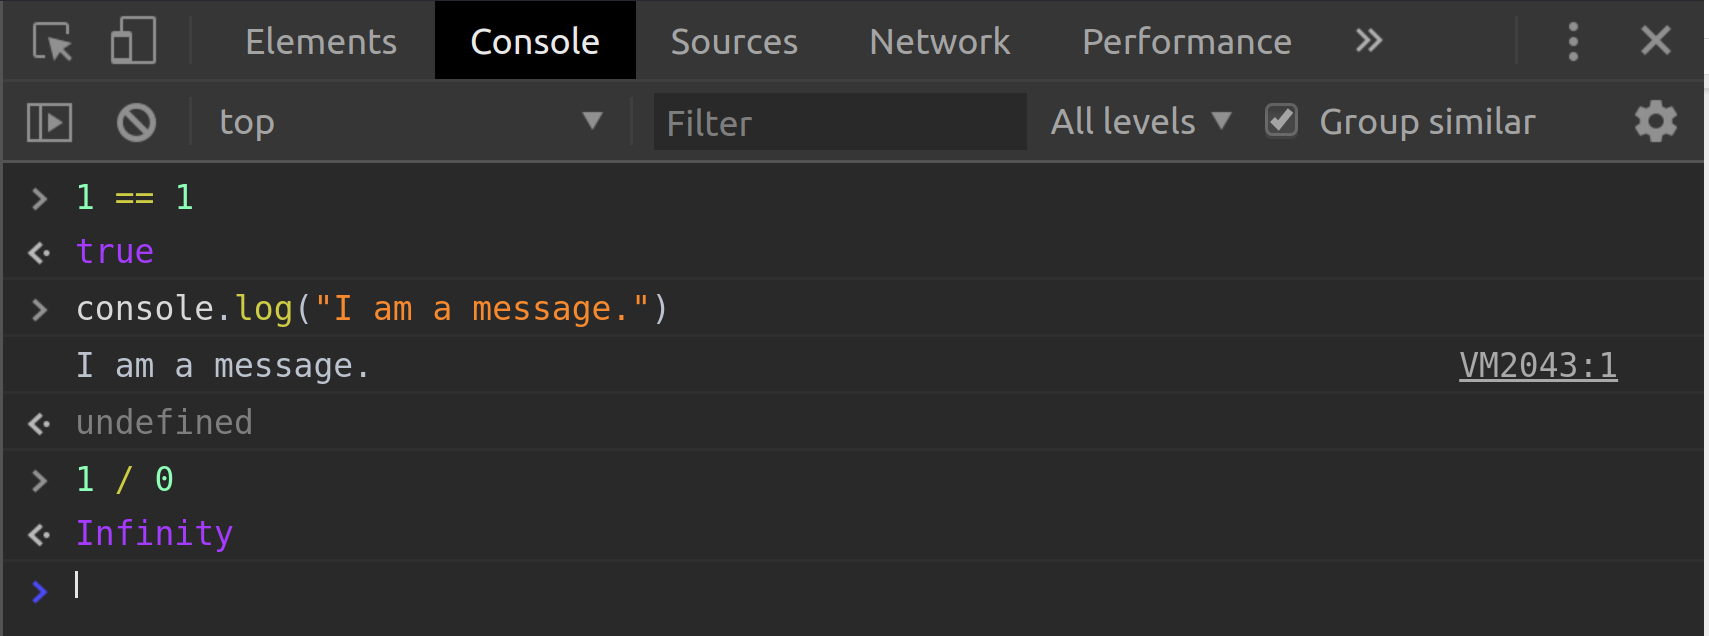This screenshot has width=1709, height=636.
Task: Toggle the Group similar checkbox
Action: [x=1281, y=121]
